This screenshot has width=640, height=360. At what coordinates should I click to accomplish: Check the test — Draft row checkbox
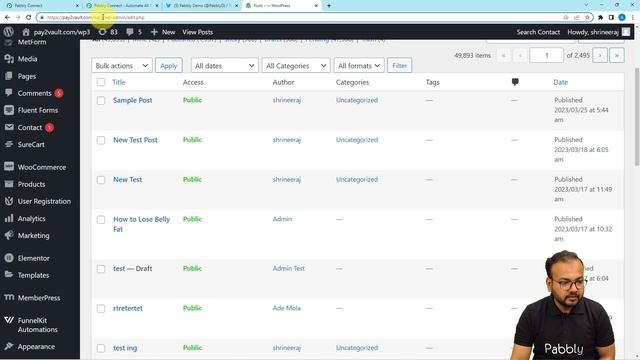point(101,269)
